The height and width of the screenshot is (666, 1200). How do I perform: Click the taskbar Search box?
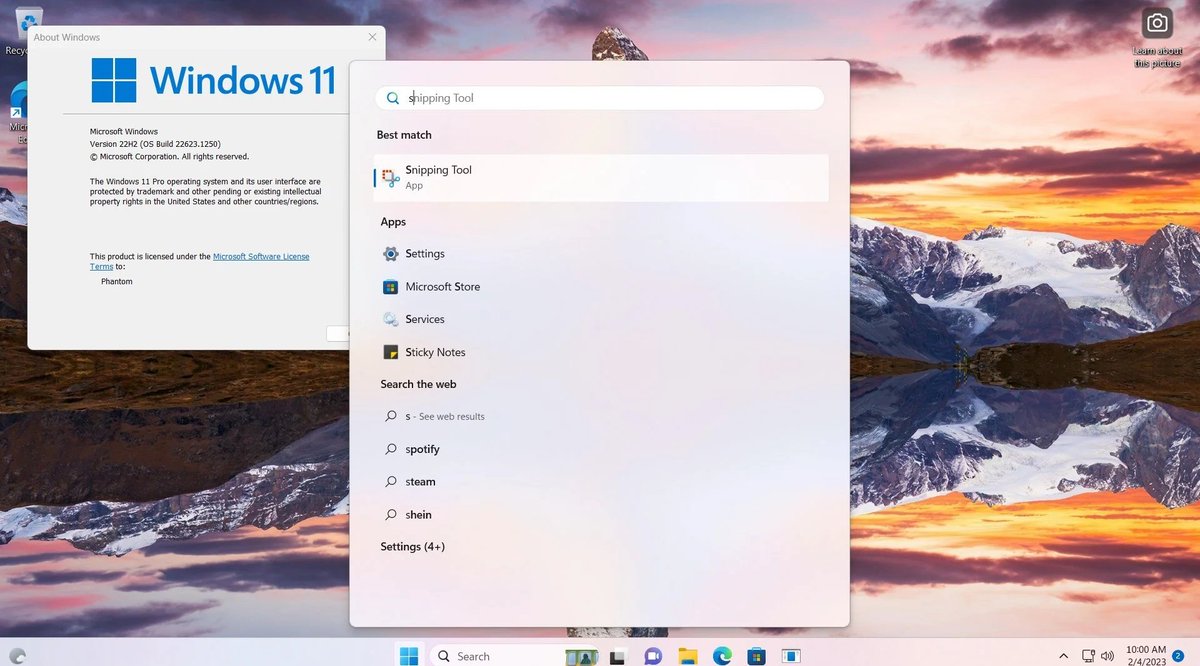(515, 656)
